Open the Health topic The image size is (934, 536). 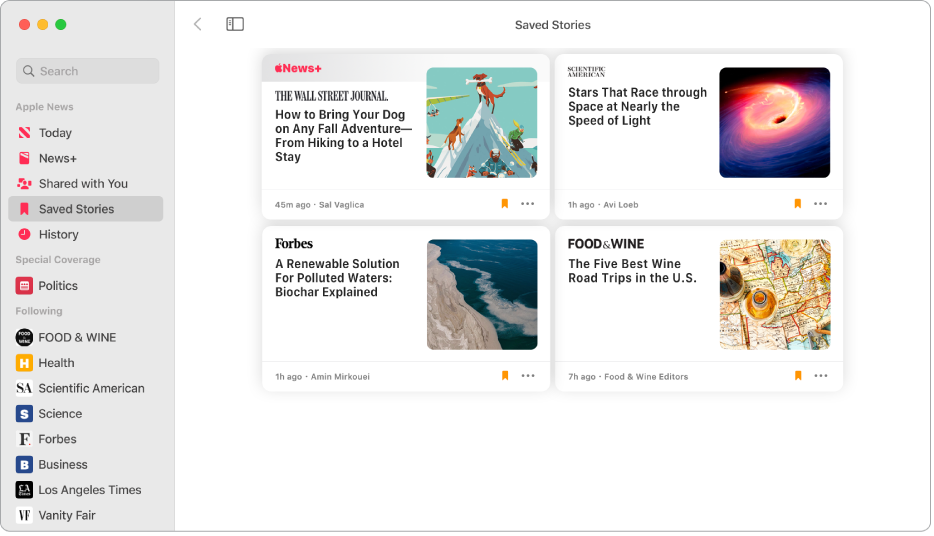tap(86, 363)
